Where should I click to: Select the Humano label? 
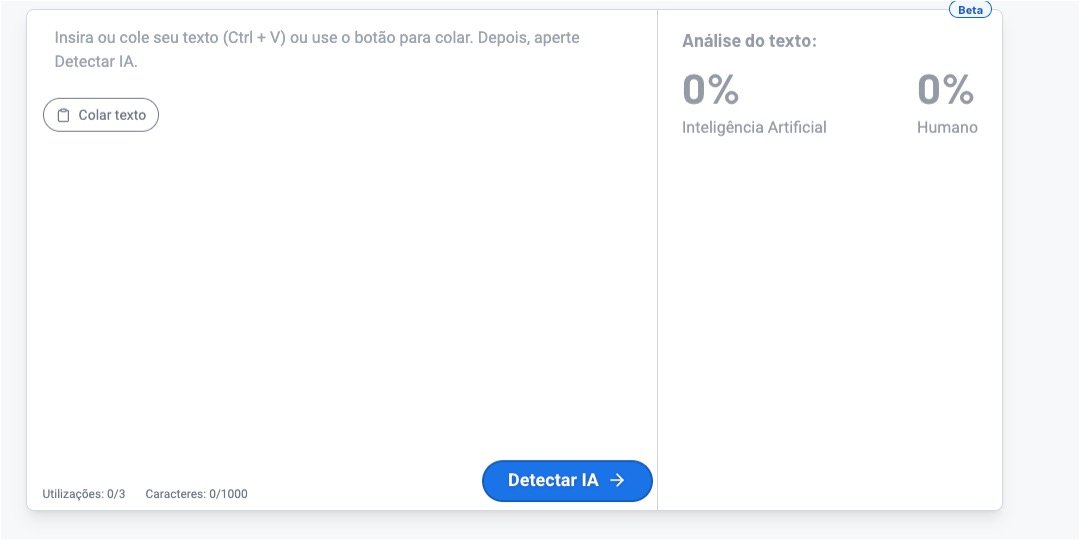pos(947,127)
